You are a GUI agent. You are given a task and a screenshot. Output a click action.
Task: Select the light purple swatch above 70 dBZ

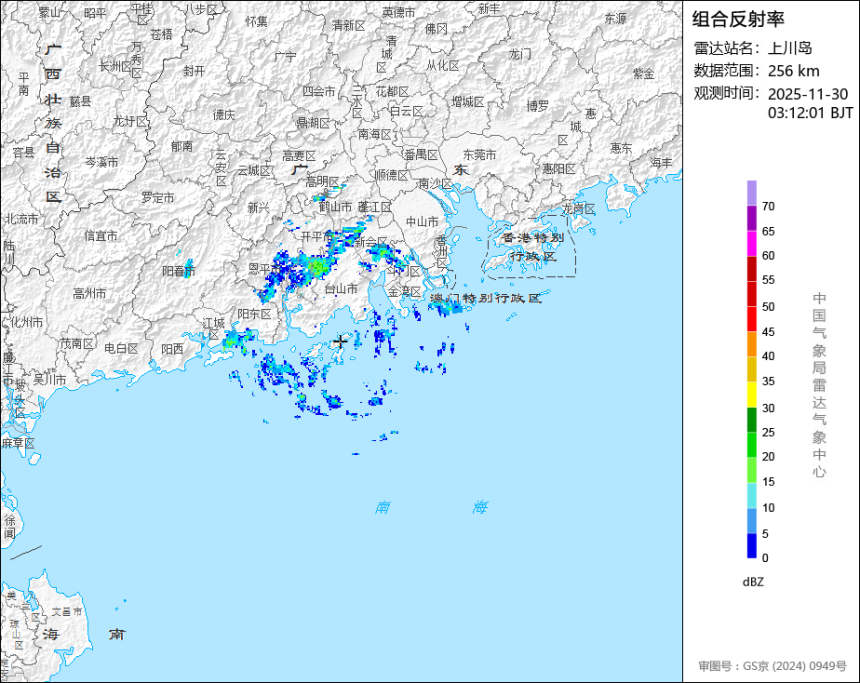pos(751,193)
